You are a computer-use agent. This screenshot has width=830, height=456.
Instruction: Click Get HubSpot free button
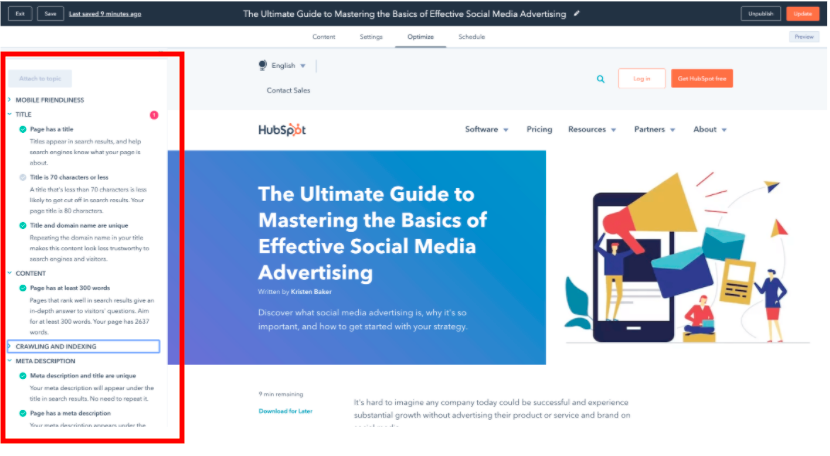(702, 79)
